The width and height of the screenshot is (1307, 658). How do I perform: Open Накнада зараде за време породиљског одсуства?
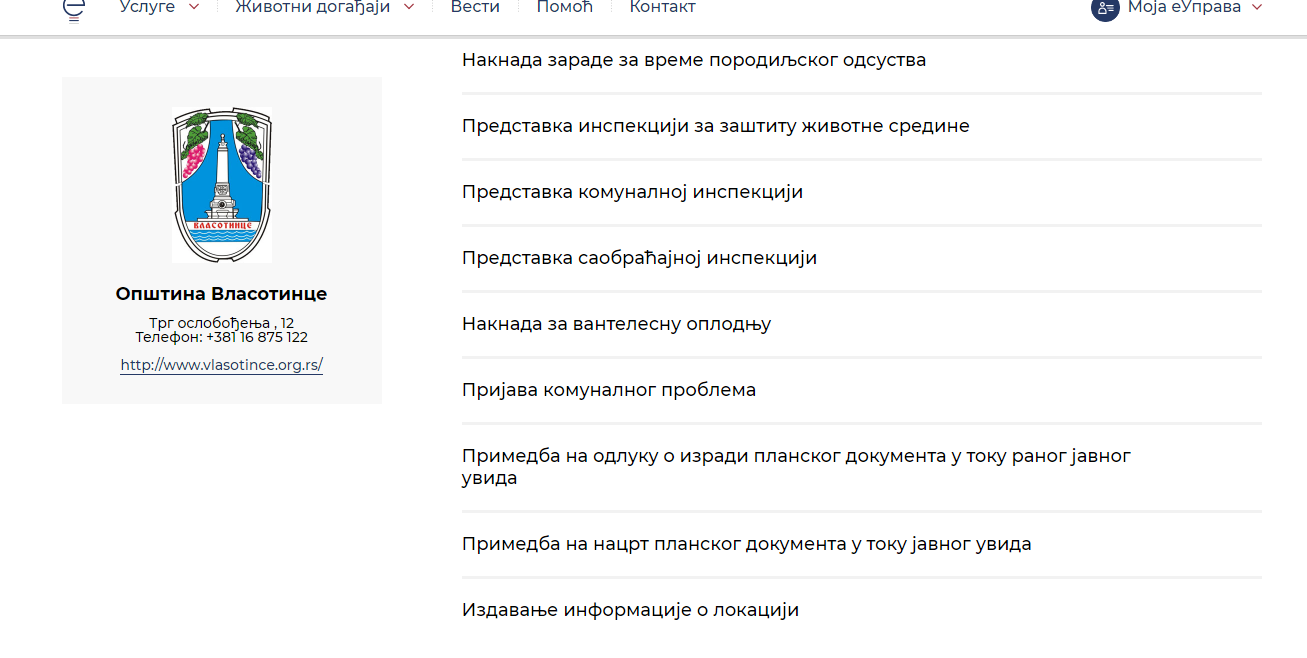(x=694, y=60)
